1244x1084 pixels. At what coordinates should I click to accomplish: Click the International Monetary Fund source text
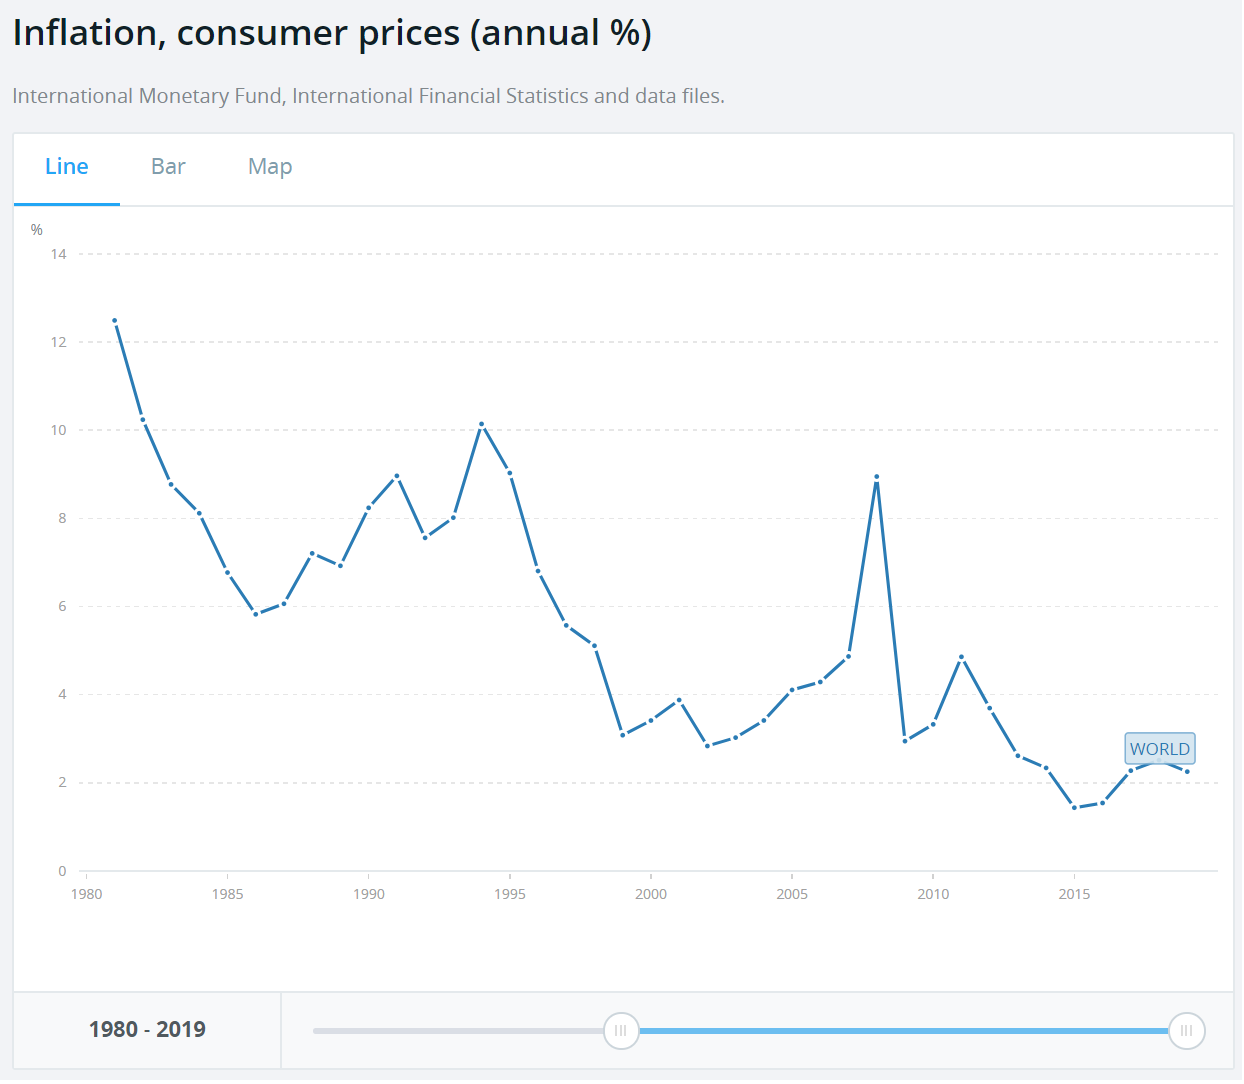pyautogui.click(x=369, y=96)
